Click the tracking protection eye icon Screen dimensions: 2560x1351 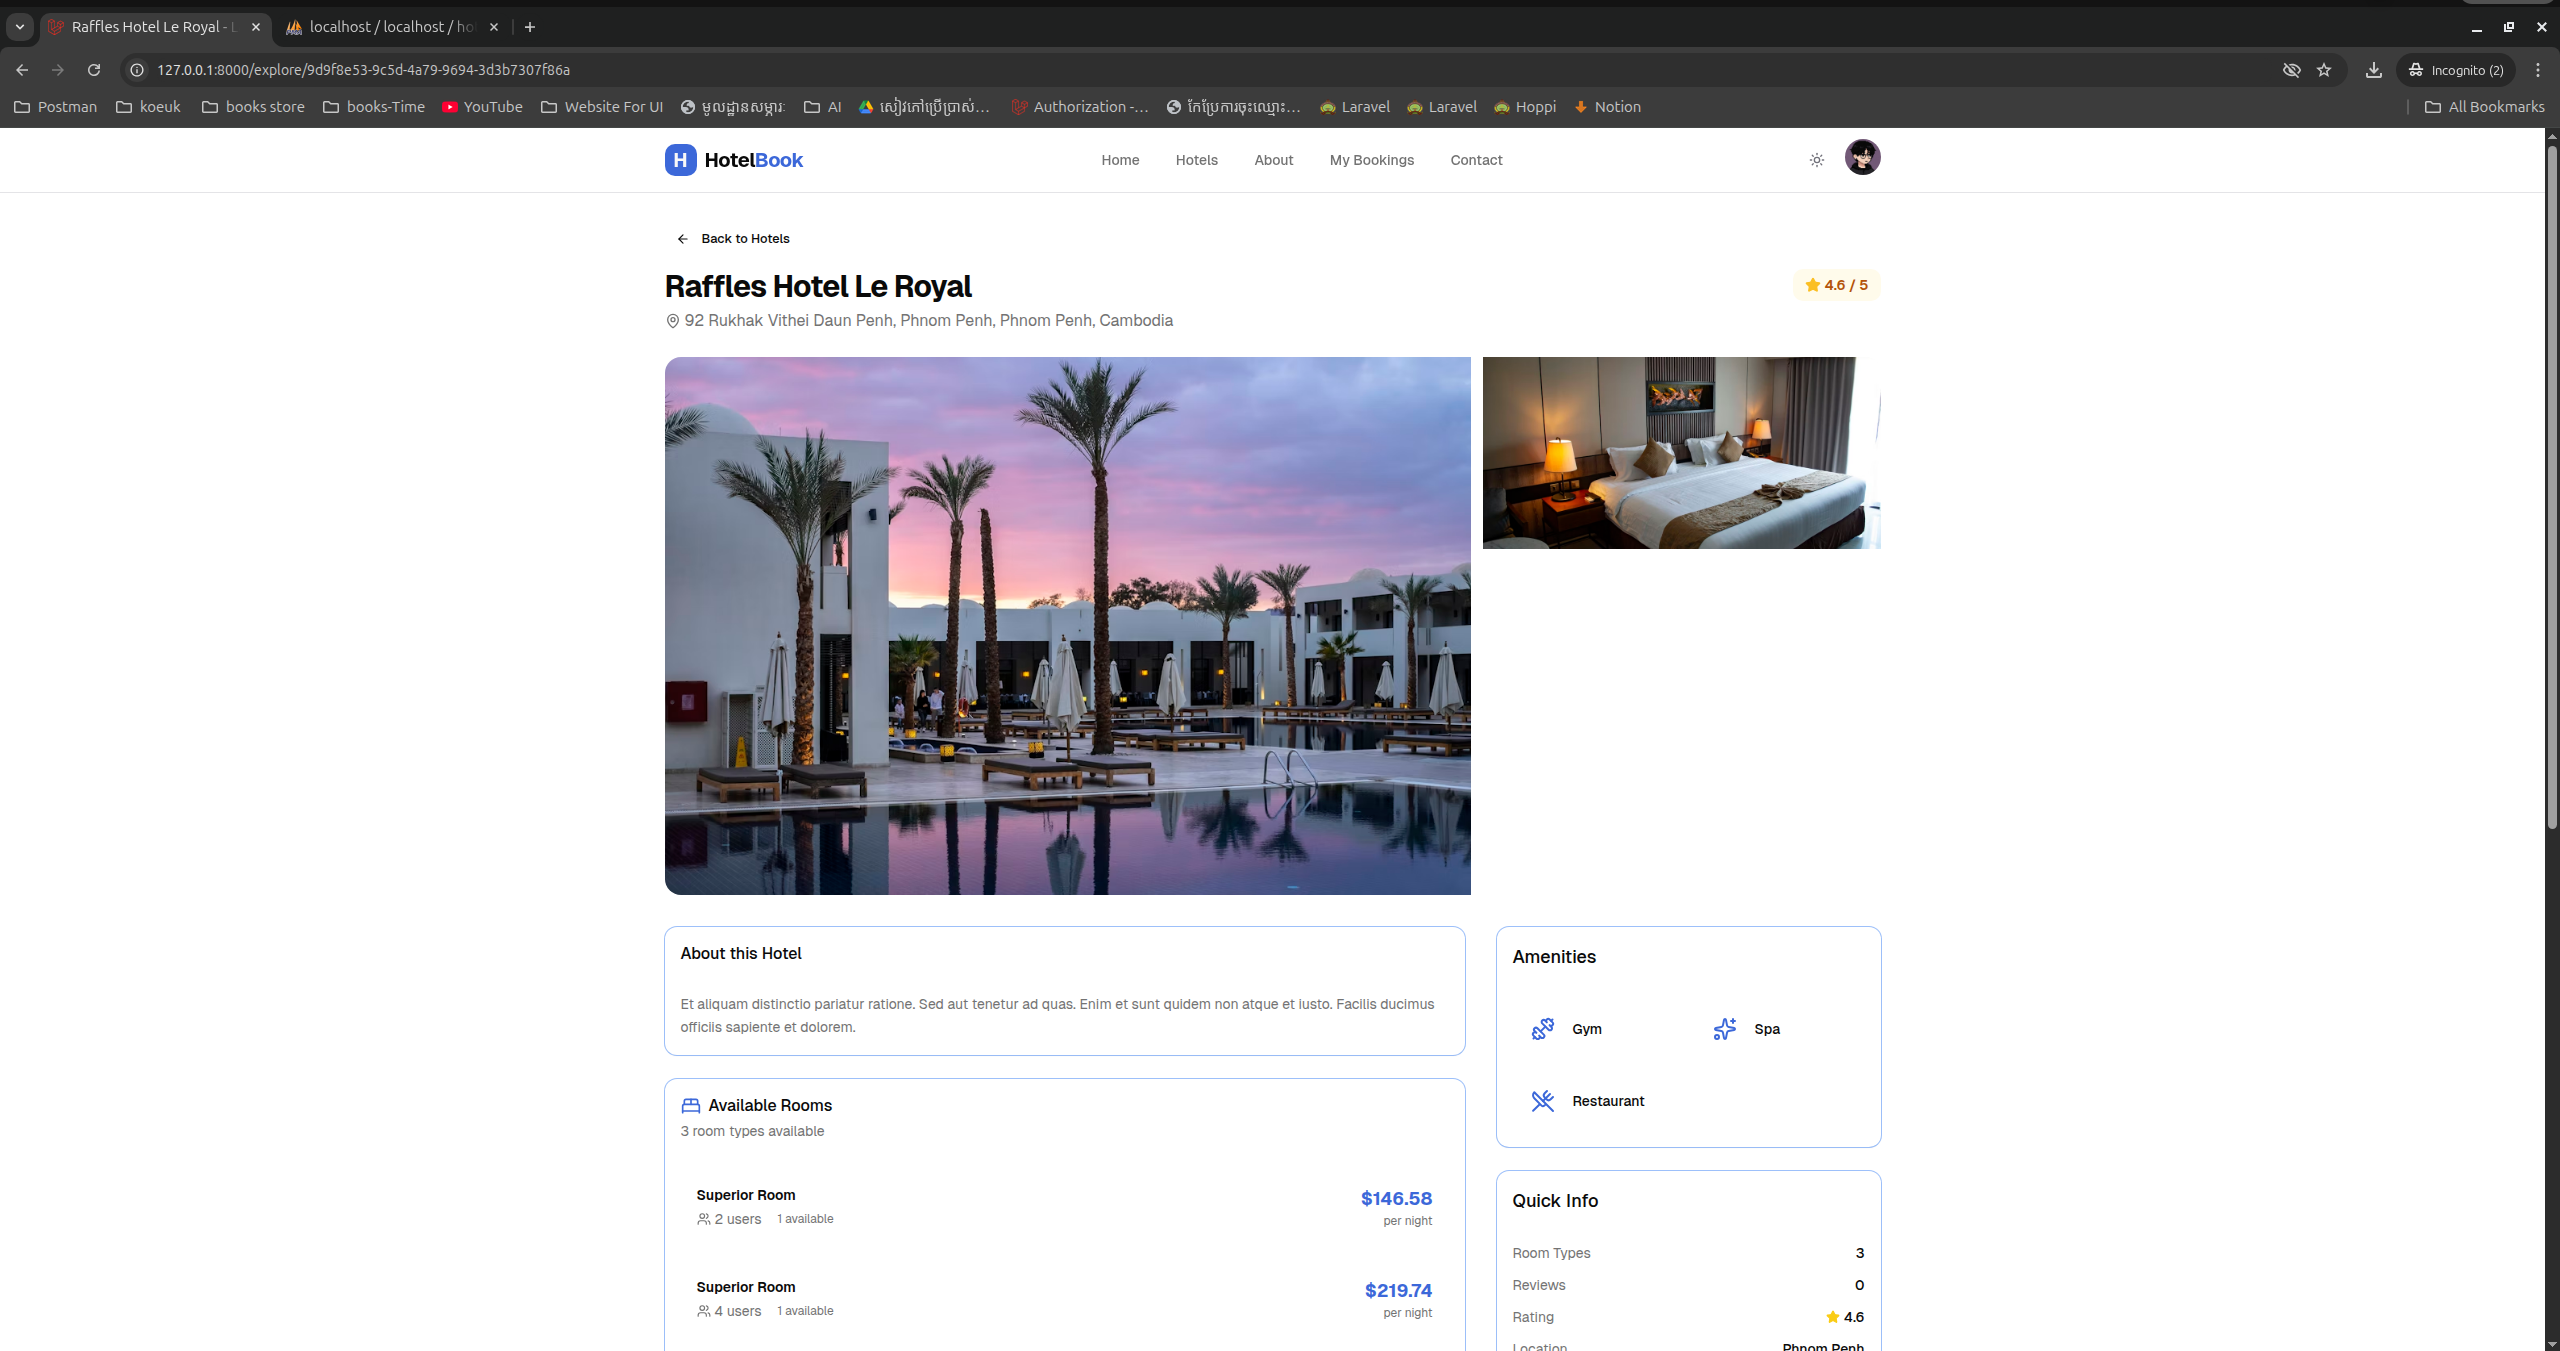tap(2291, 70)
